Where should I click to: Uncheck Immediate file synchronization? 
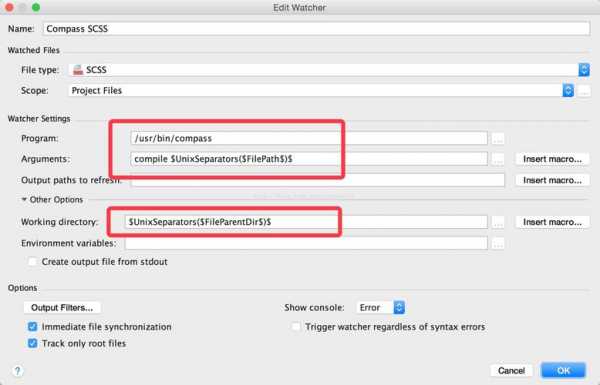tap(33, 327)
